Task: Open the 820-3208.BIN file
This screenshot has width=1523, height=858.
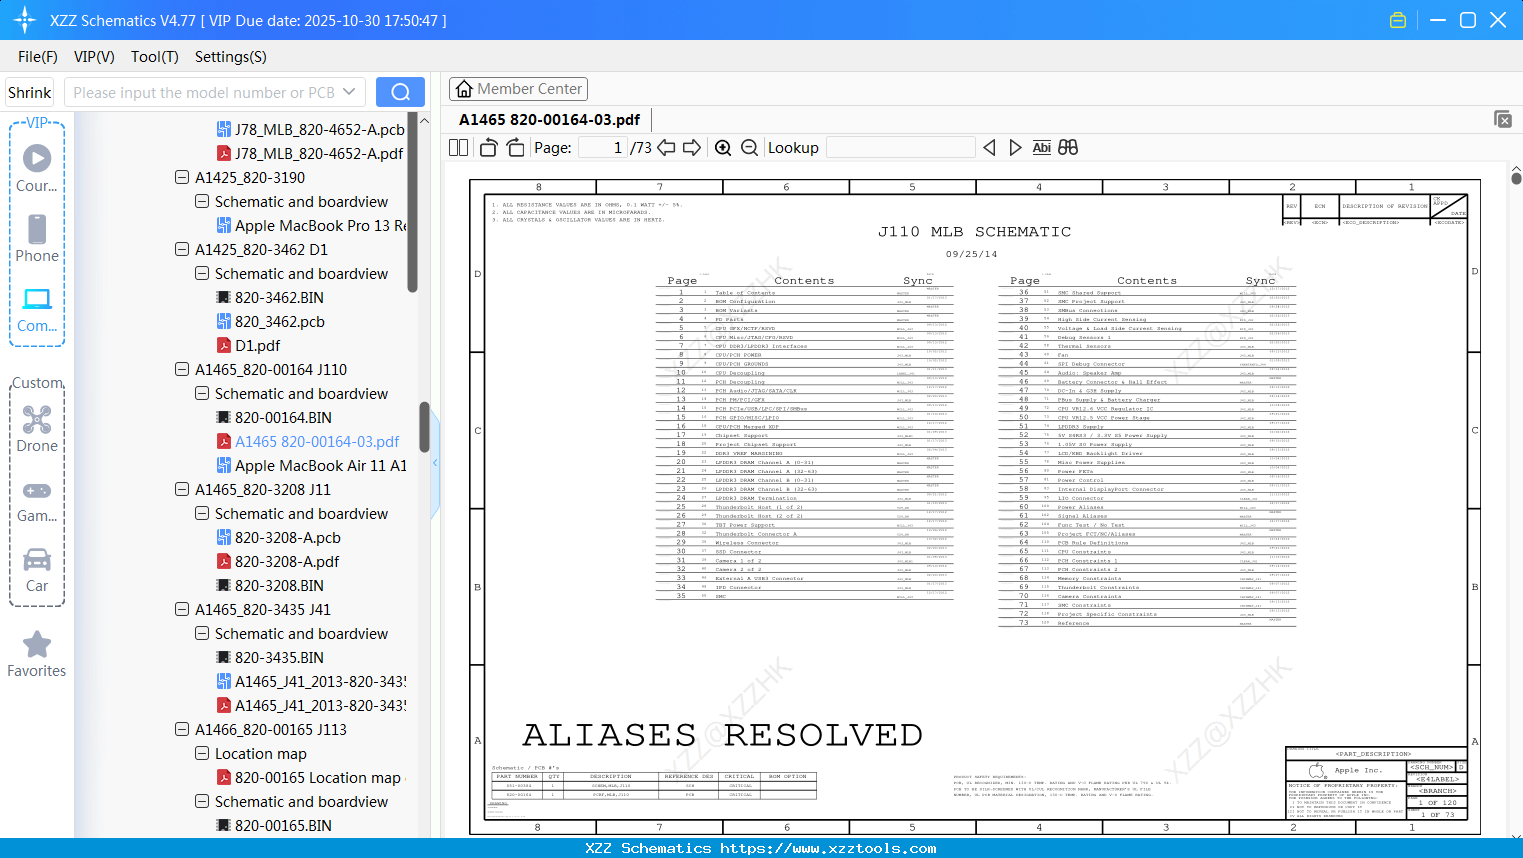Action: (270, 585)
